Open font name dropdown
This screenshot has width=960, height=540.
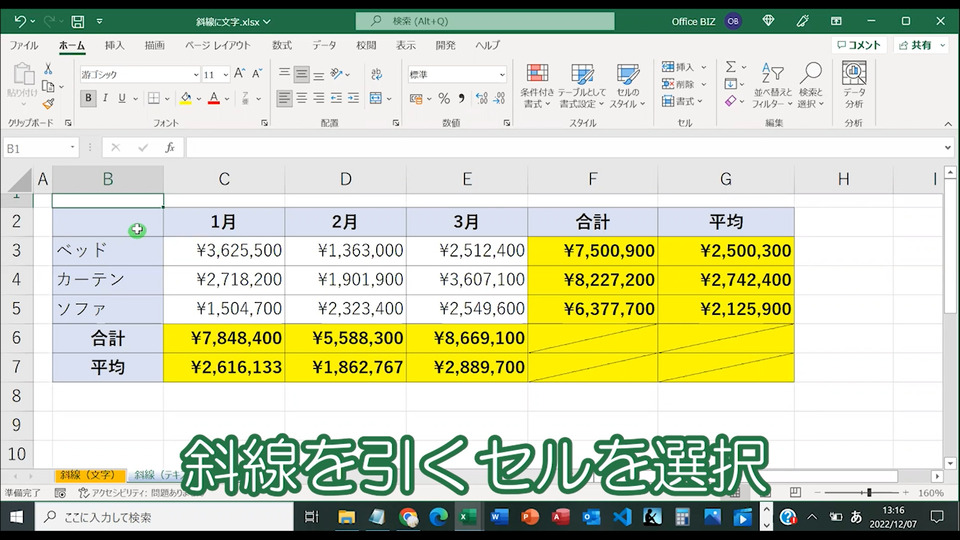[196, 75]
